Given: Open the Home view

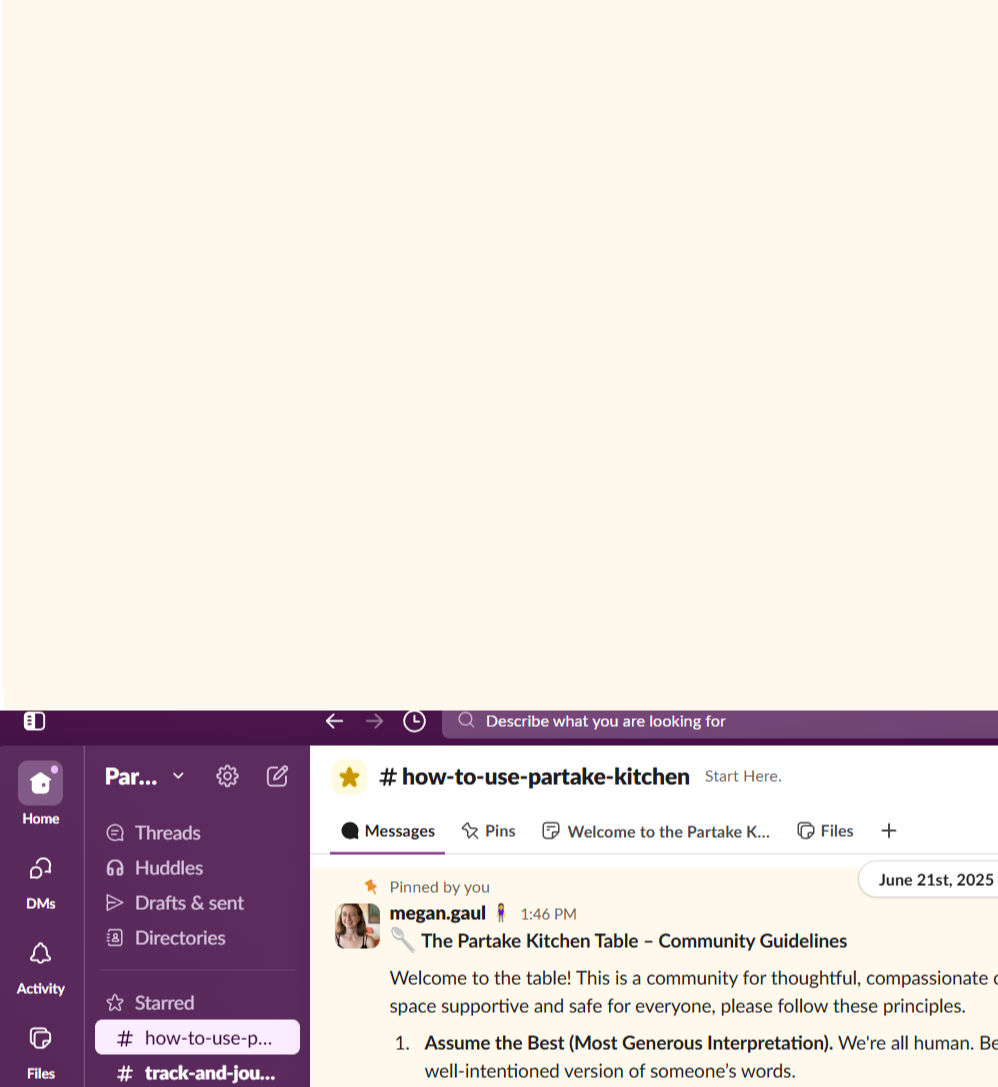Looking at the screenshot, I should pos(40,794).
